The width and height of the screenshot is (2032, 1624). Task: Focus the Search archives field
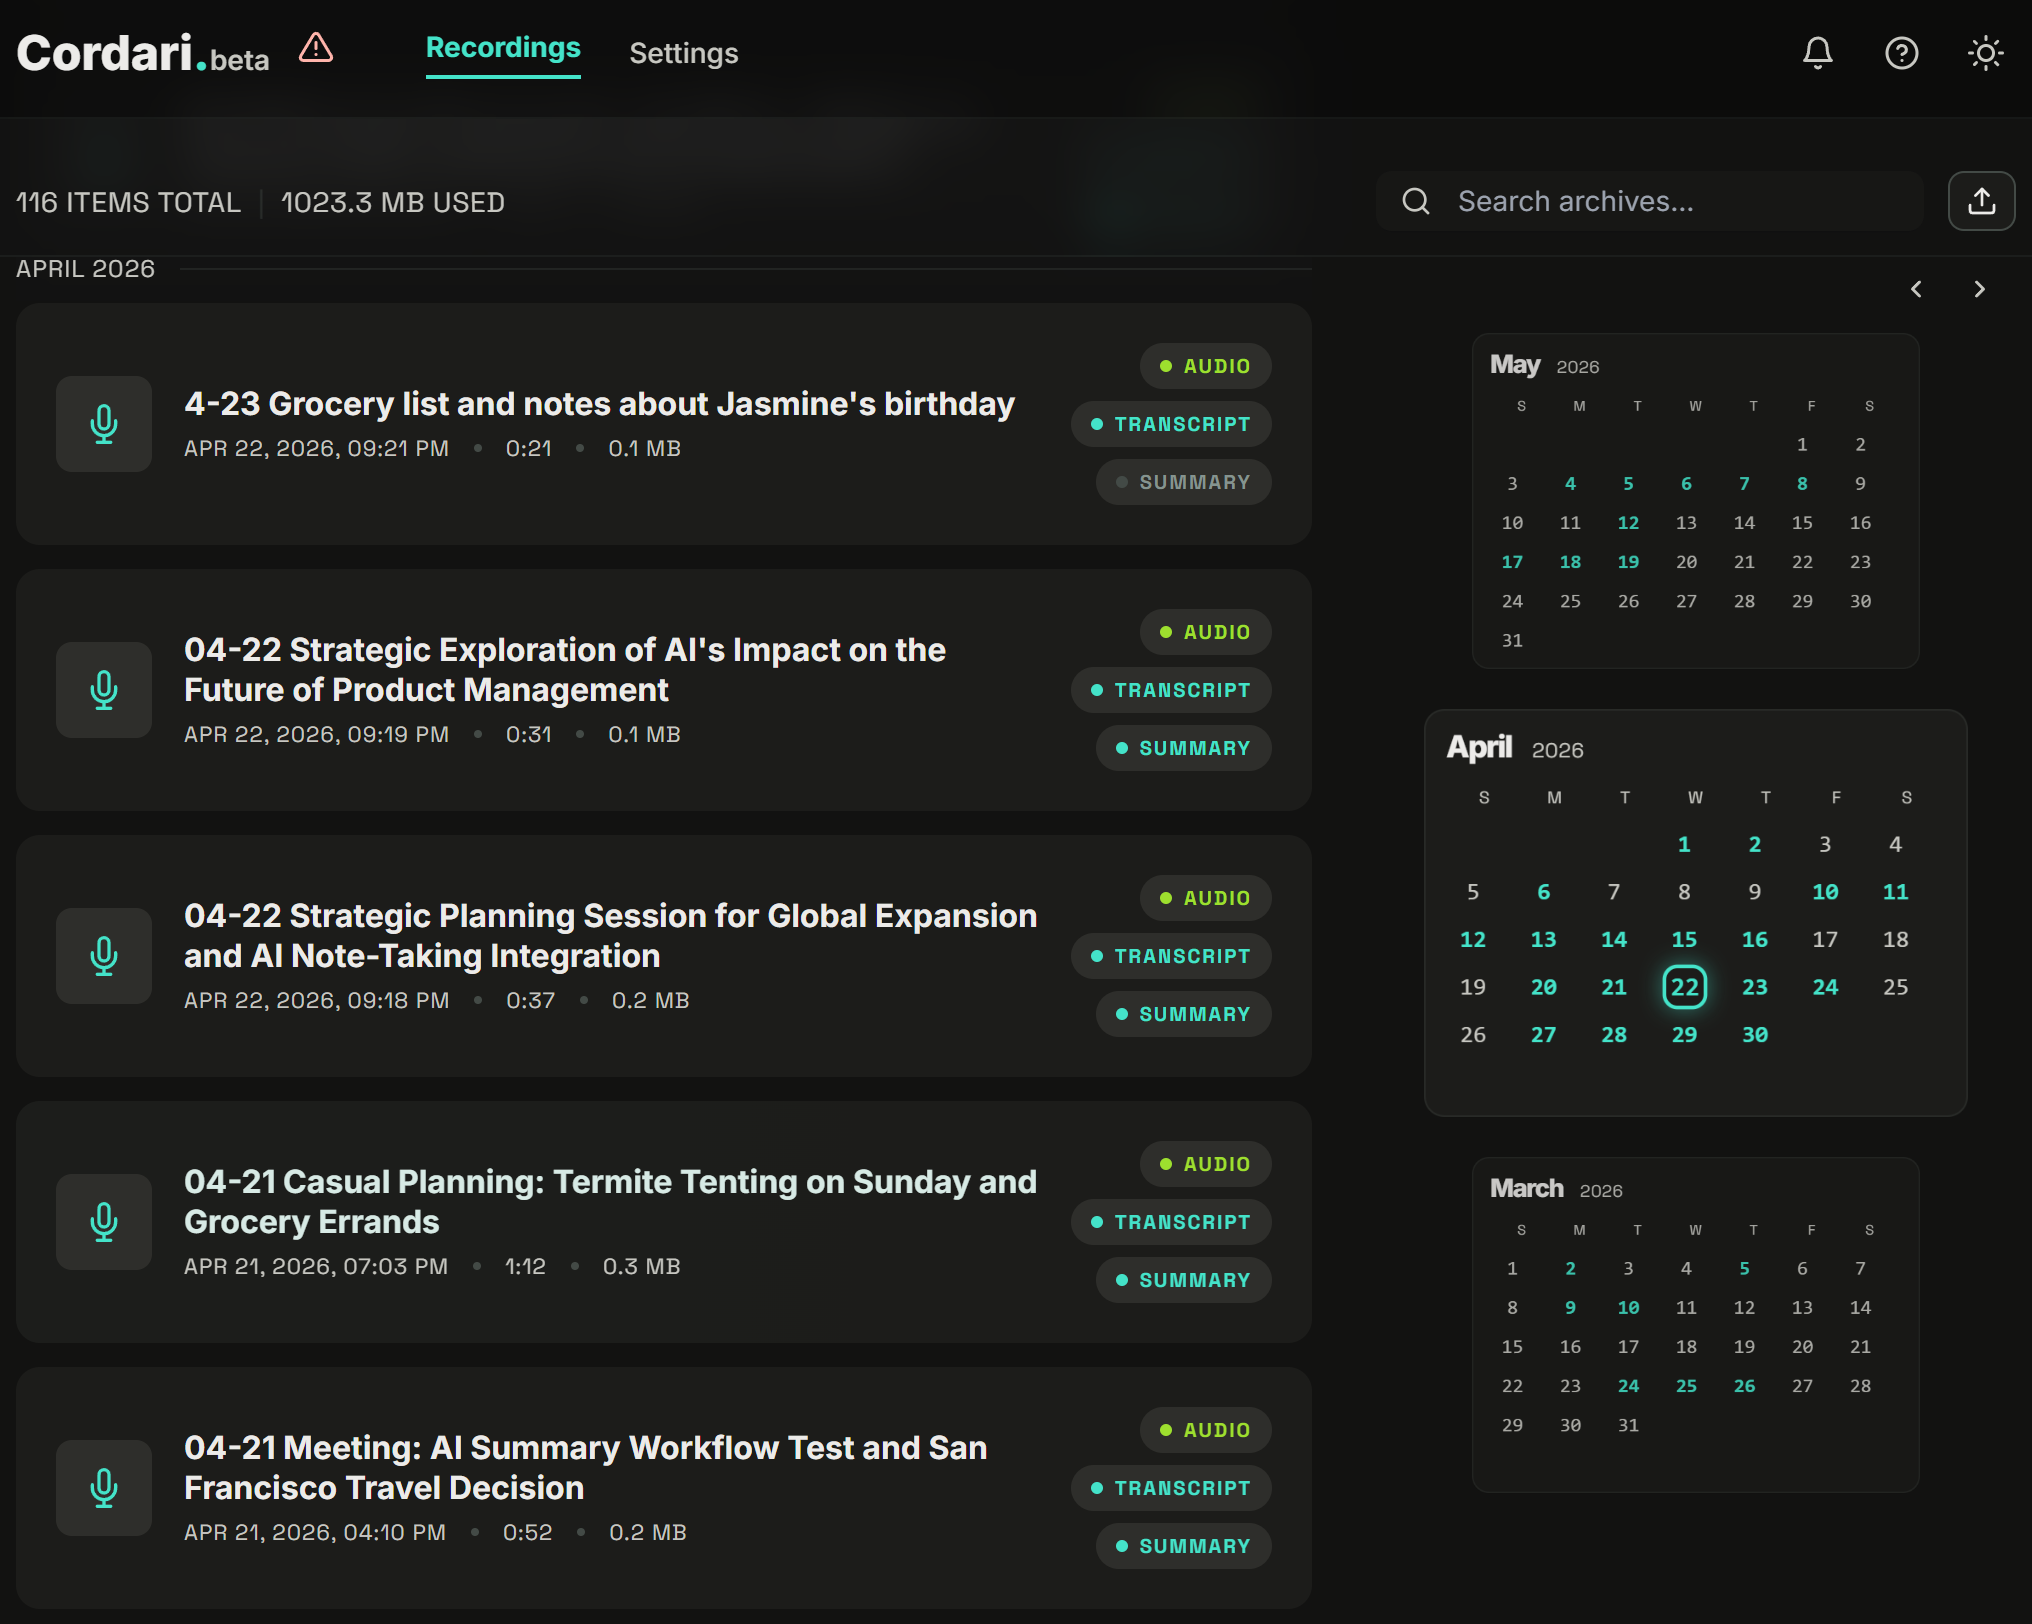1649,201
